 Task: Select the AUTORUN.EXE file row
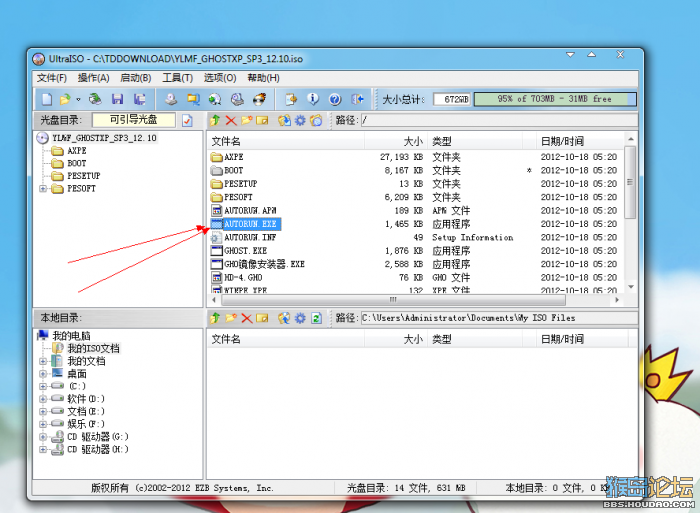(x=414, y=224)
